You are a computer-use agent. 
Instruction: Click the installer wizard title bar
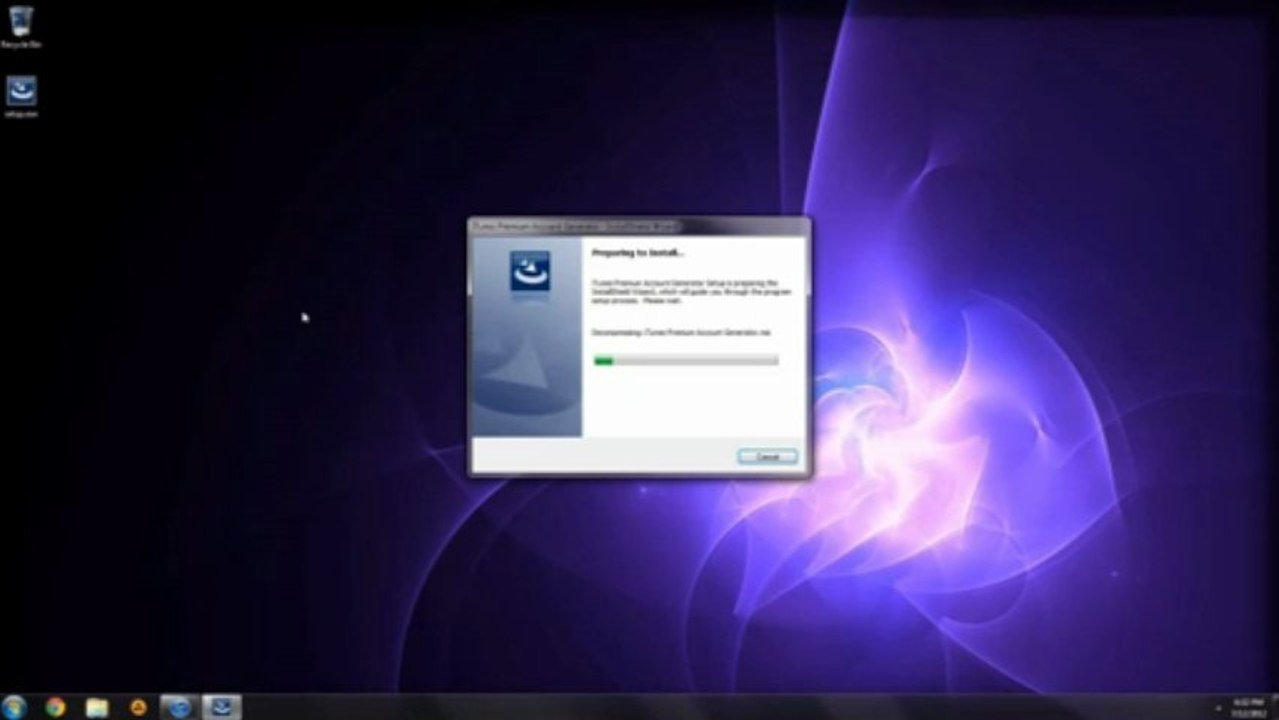coord(639,227)
